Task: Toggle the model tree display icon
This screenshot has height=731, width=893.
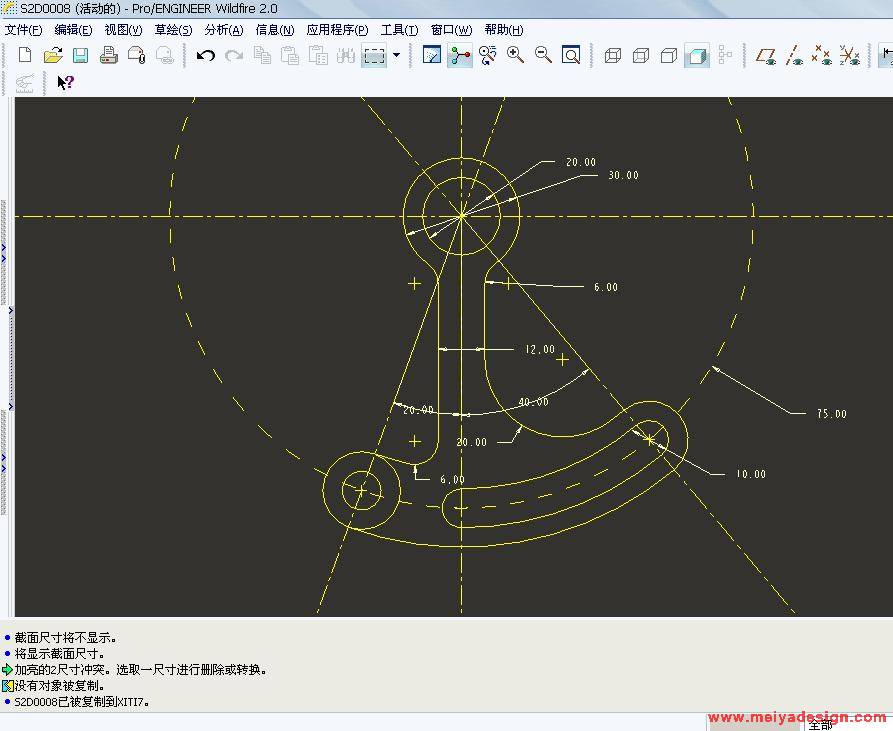Action: 460,55
